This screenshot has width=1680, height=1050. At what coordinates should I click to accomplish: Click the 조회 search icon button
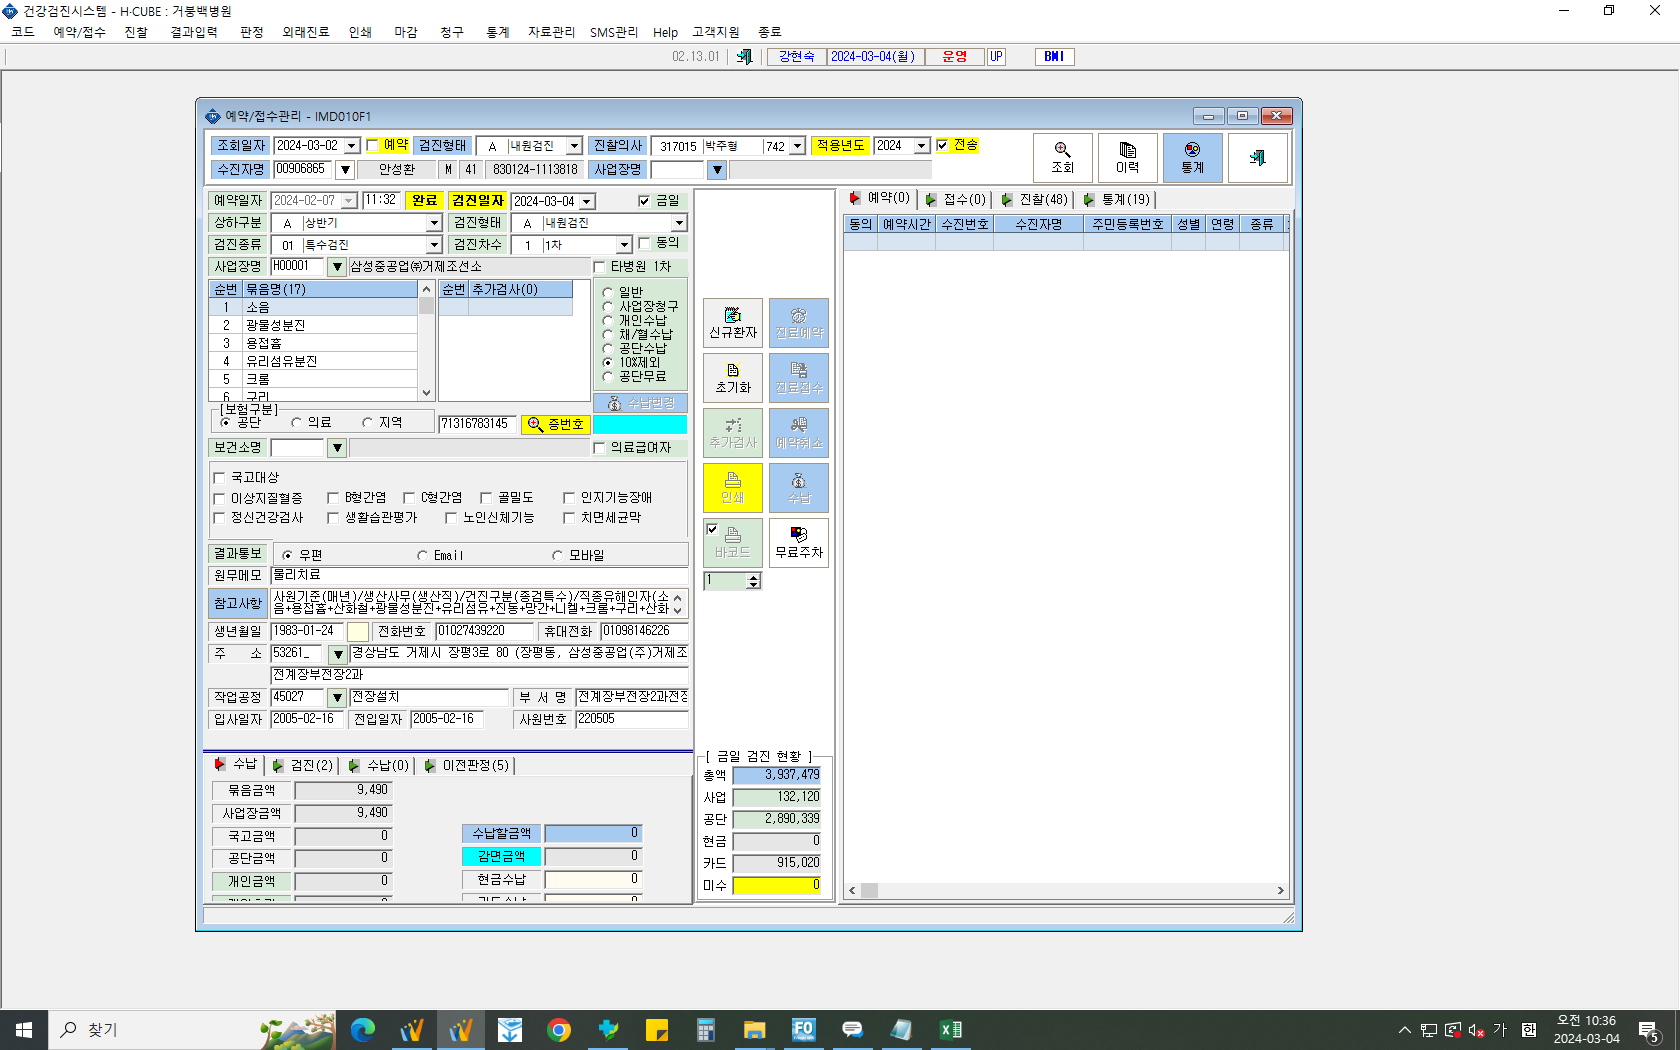[x=1062, y=158]
